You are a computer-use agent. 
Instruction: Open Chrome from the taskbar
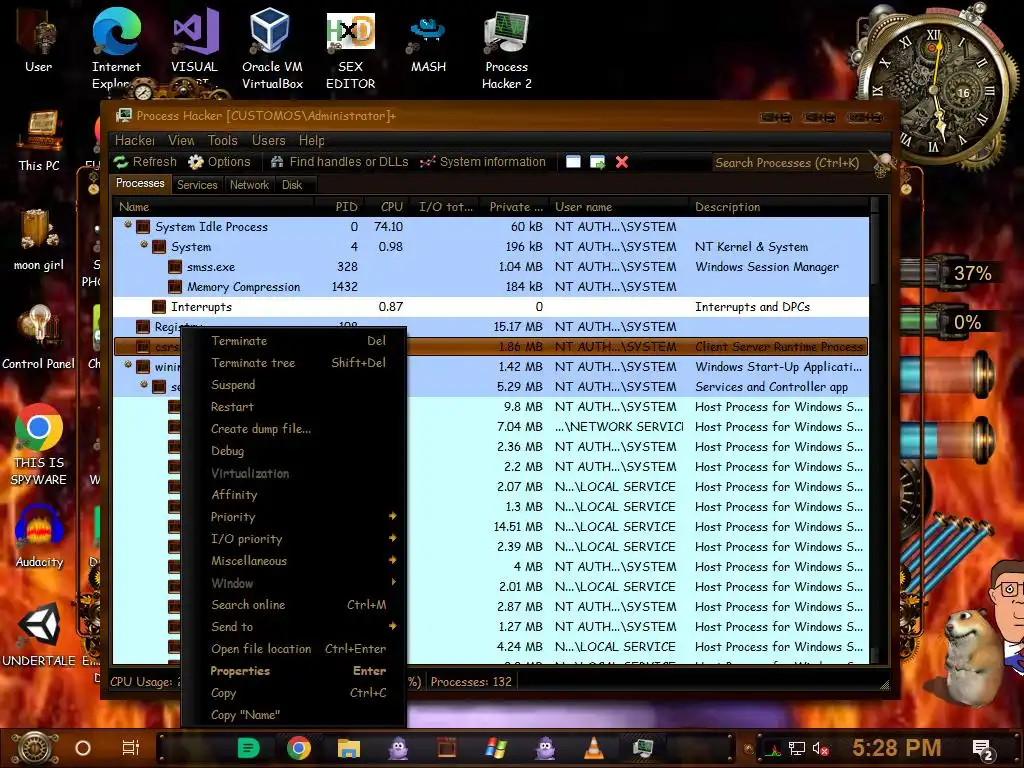coord(298,748)
